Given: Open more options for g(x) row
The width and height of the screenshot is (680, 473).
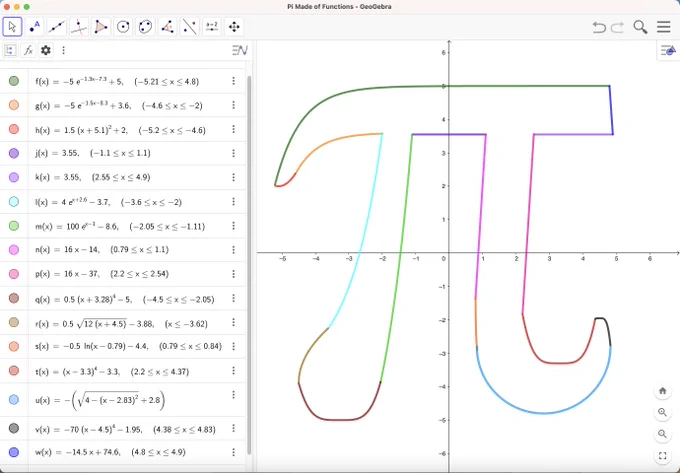Looking at the screenshot, I should 233,105.
